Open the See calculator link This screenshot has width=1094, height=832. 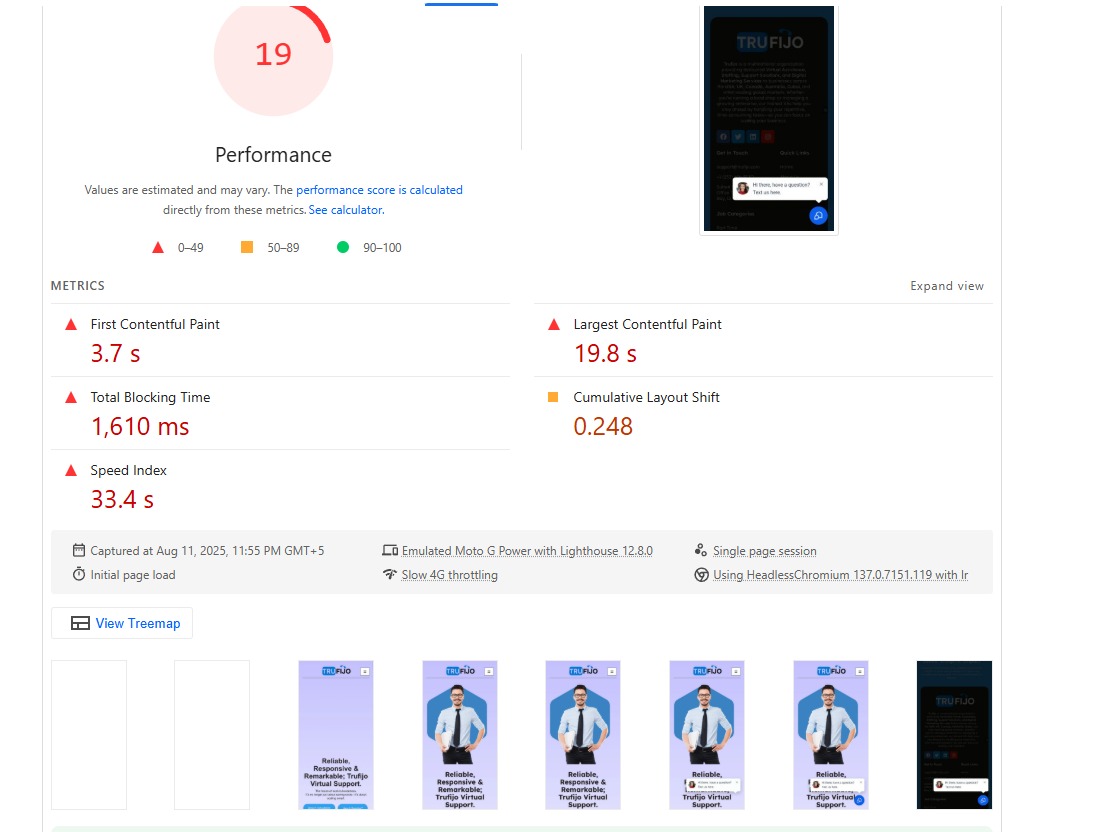[x=346, y=210]
